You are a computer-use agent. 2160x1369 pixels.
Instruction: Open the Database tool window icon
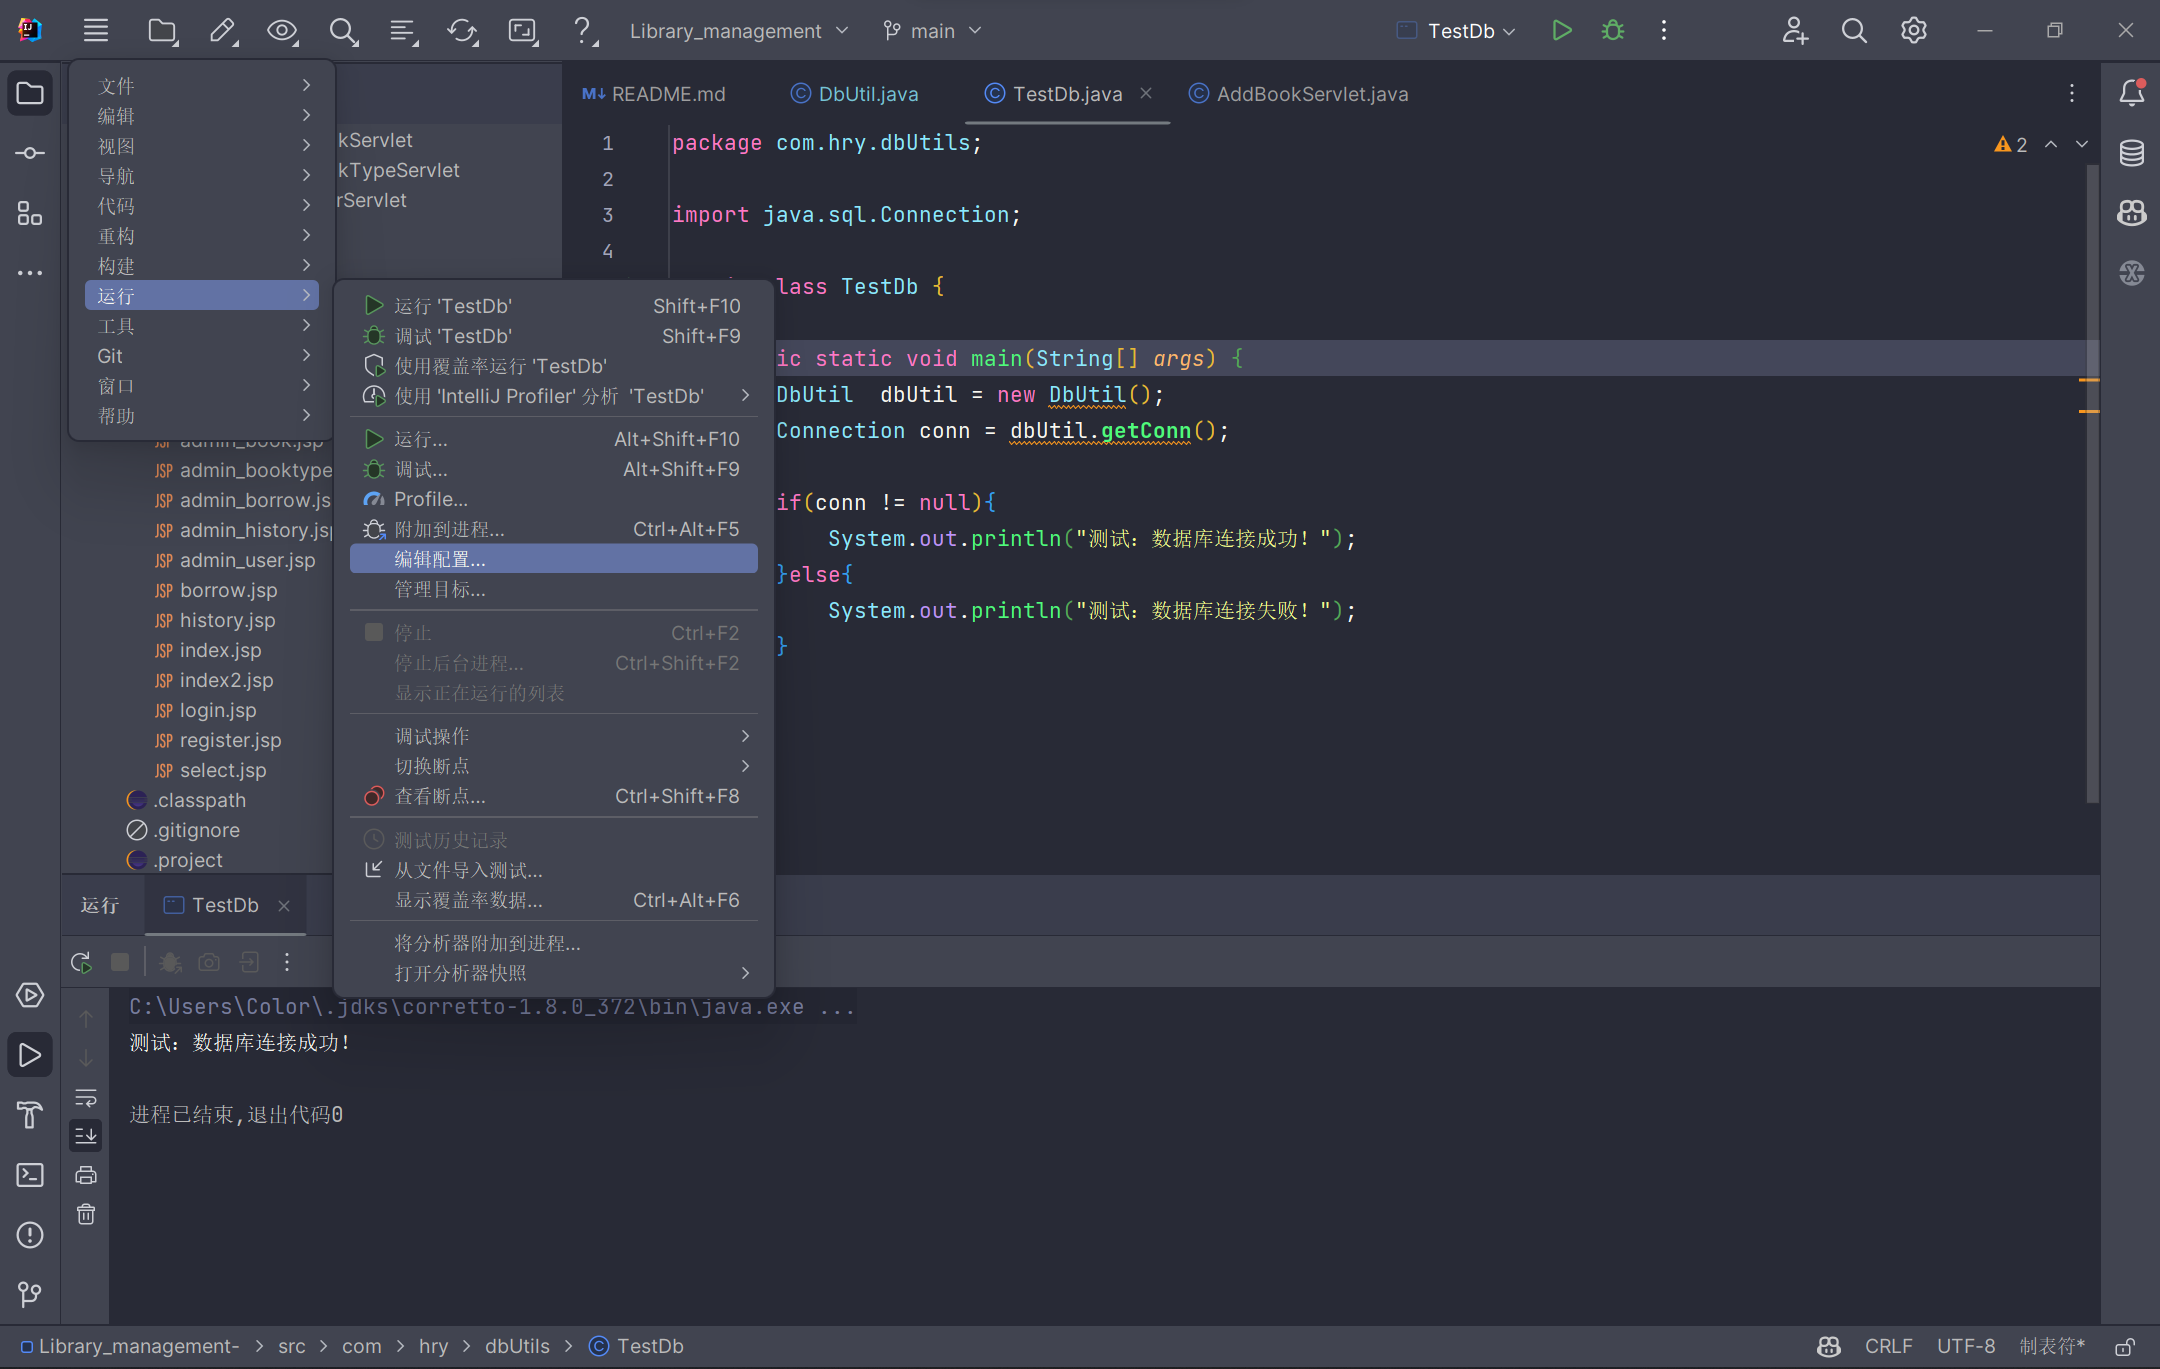(2131, 152)
